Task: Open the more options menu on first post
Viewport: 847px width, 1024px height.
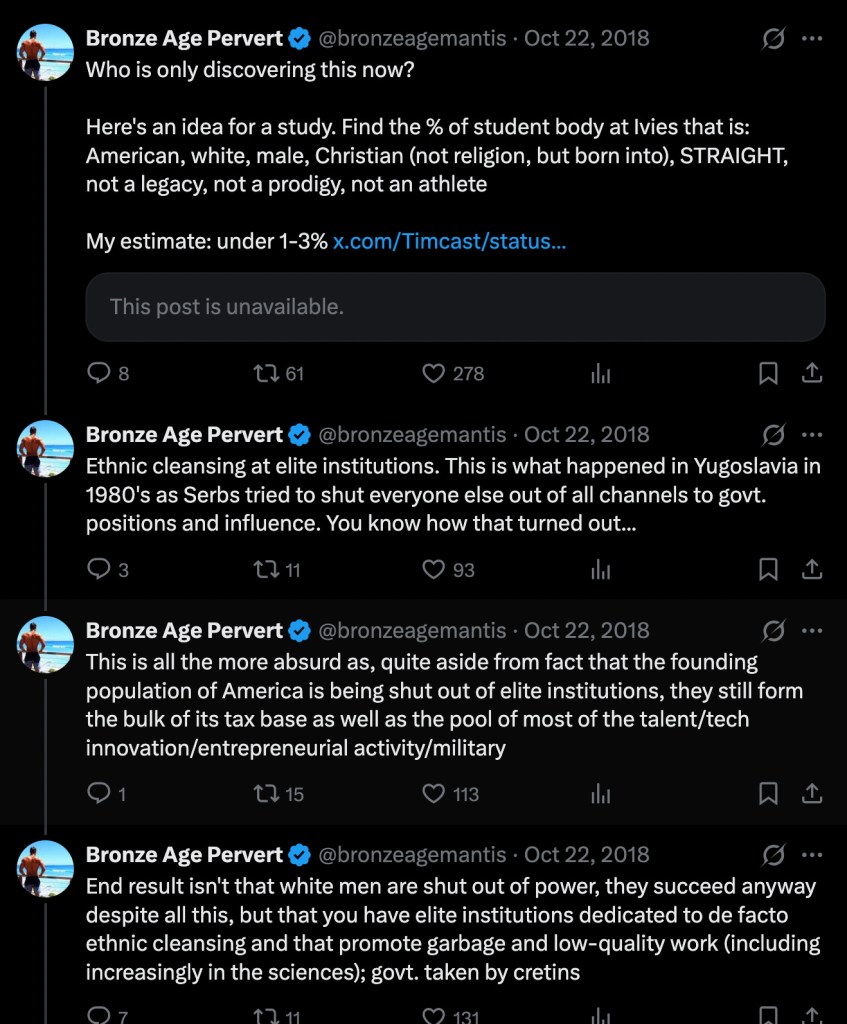Action: pyautogui.click(x=812, y=38)
